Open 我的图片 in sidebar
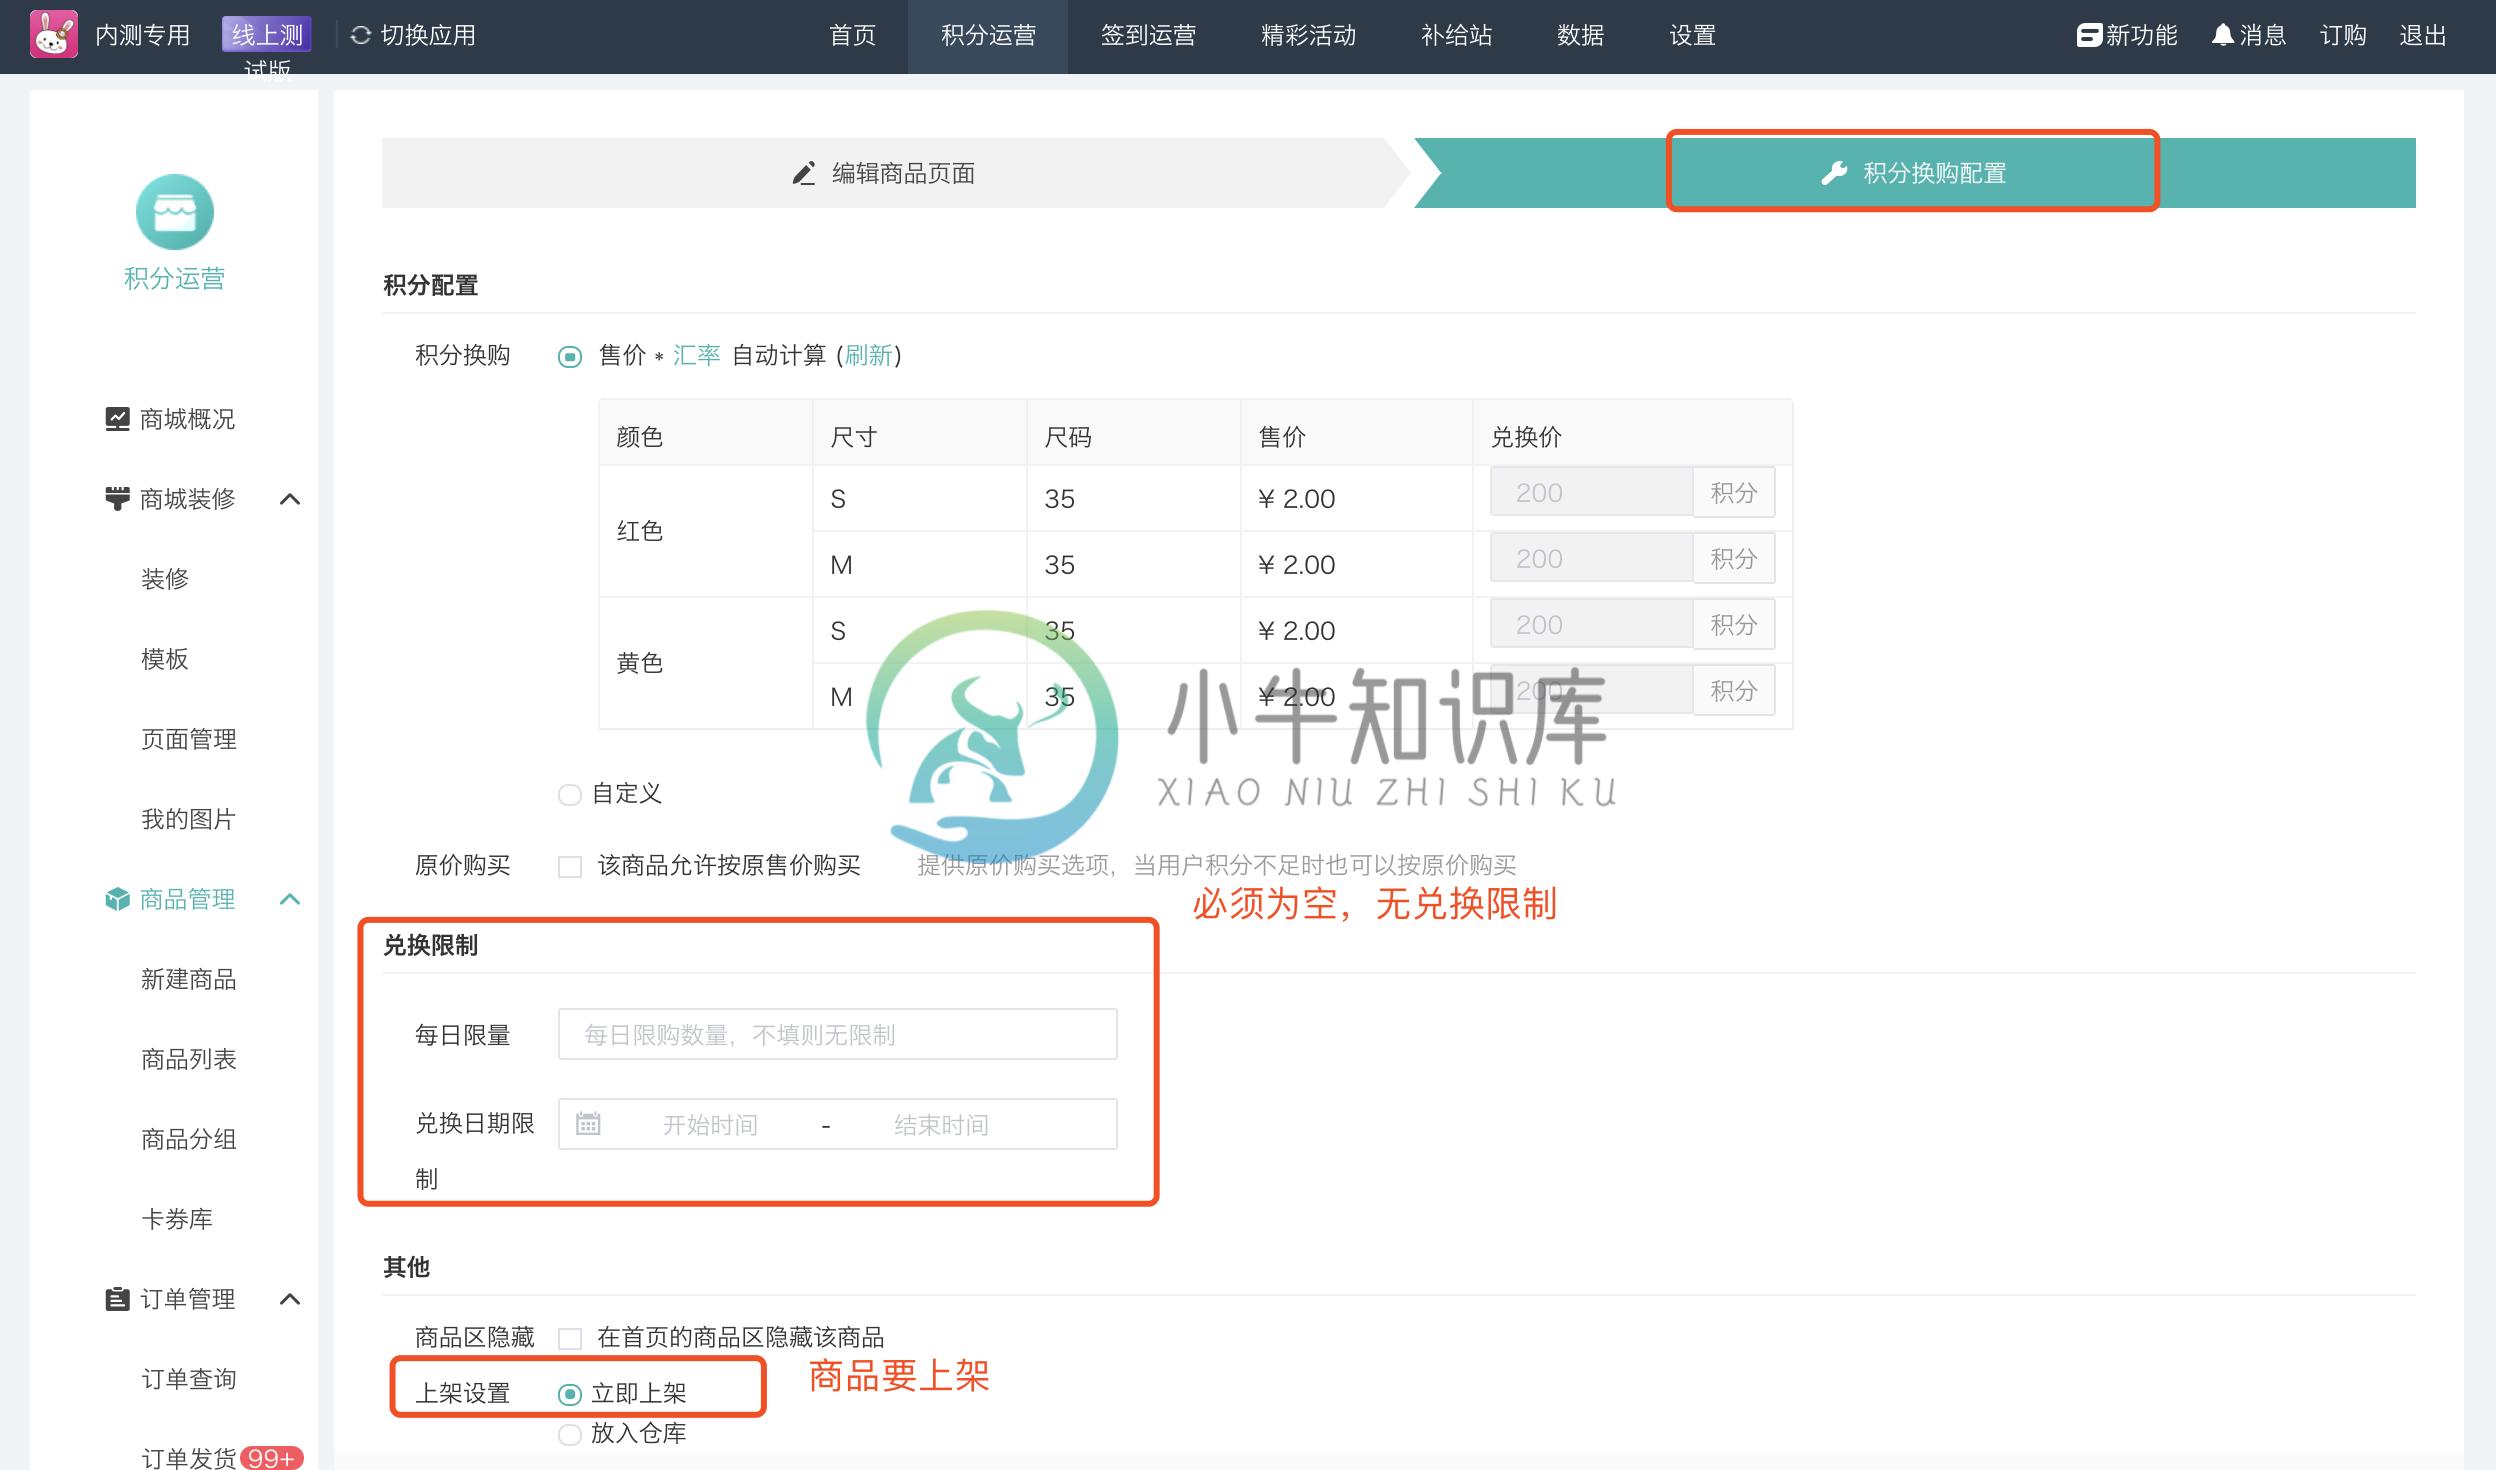Image resolution: width=2496 pixels, height=1470 pixels. (189, 819)
